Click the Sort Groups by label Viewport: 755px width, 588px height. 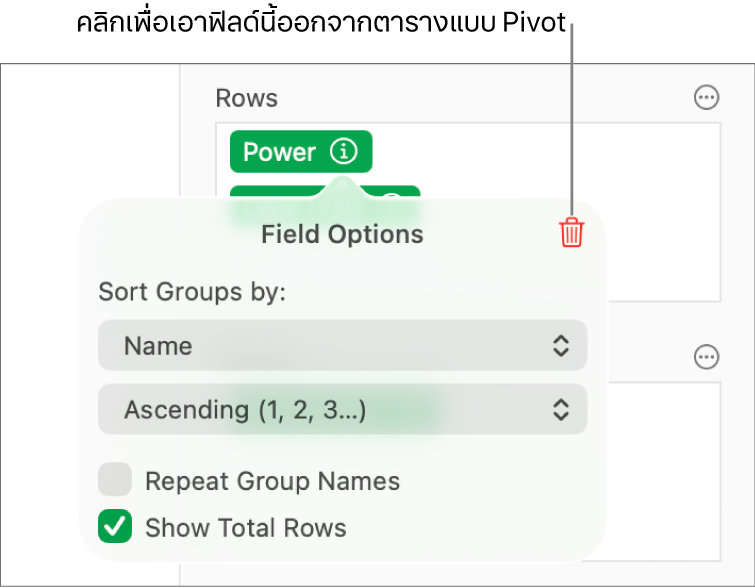coord(192,293)
